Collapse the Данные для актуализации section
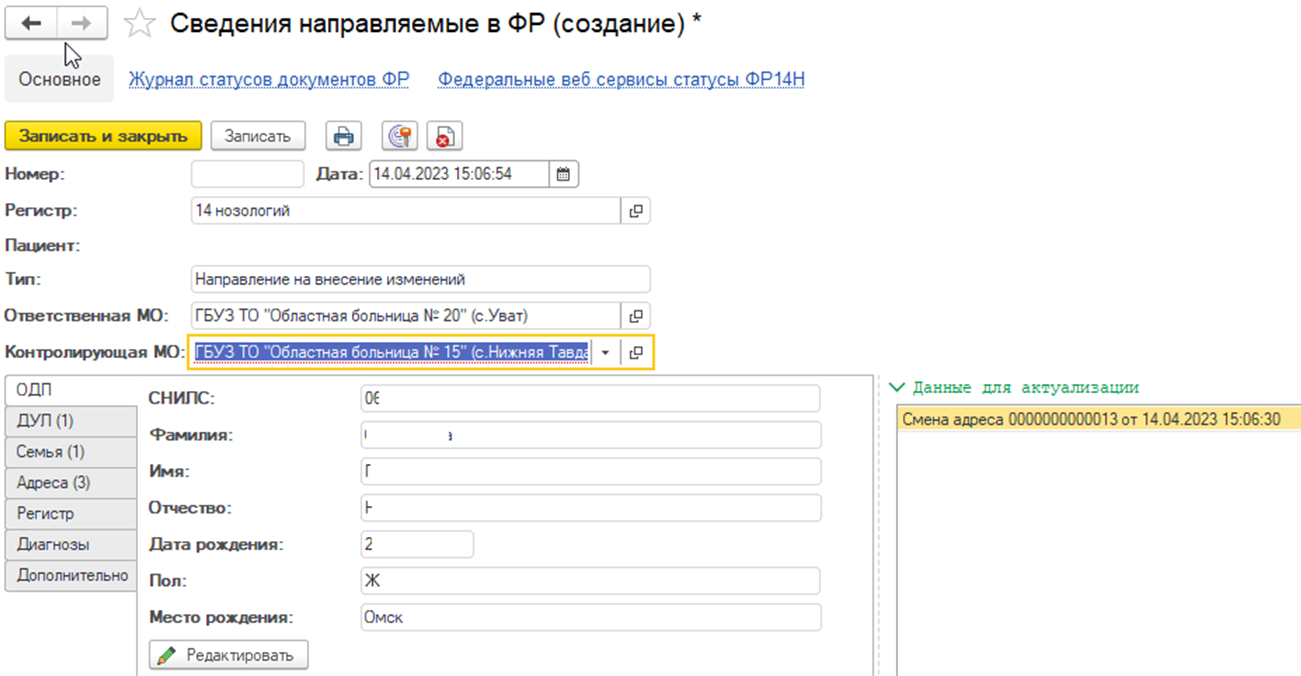This screenshot has width=1301, height=676. [x=897, y=387]
